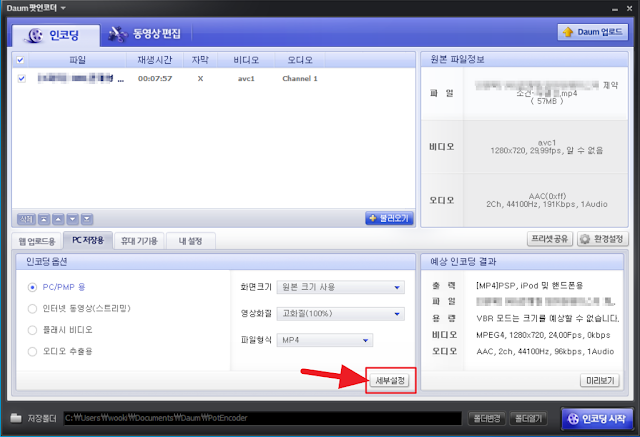Click the save folder path field

pyautogui.click(x=262, y=418)
